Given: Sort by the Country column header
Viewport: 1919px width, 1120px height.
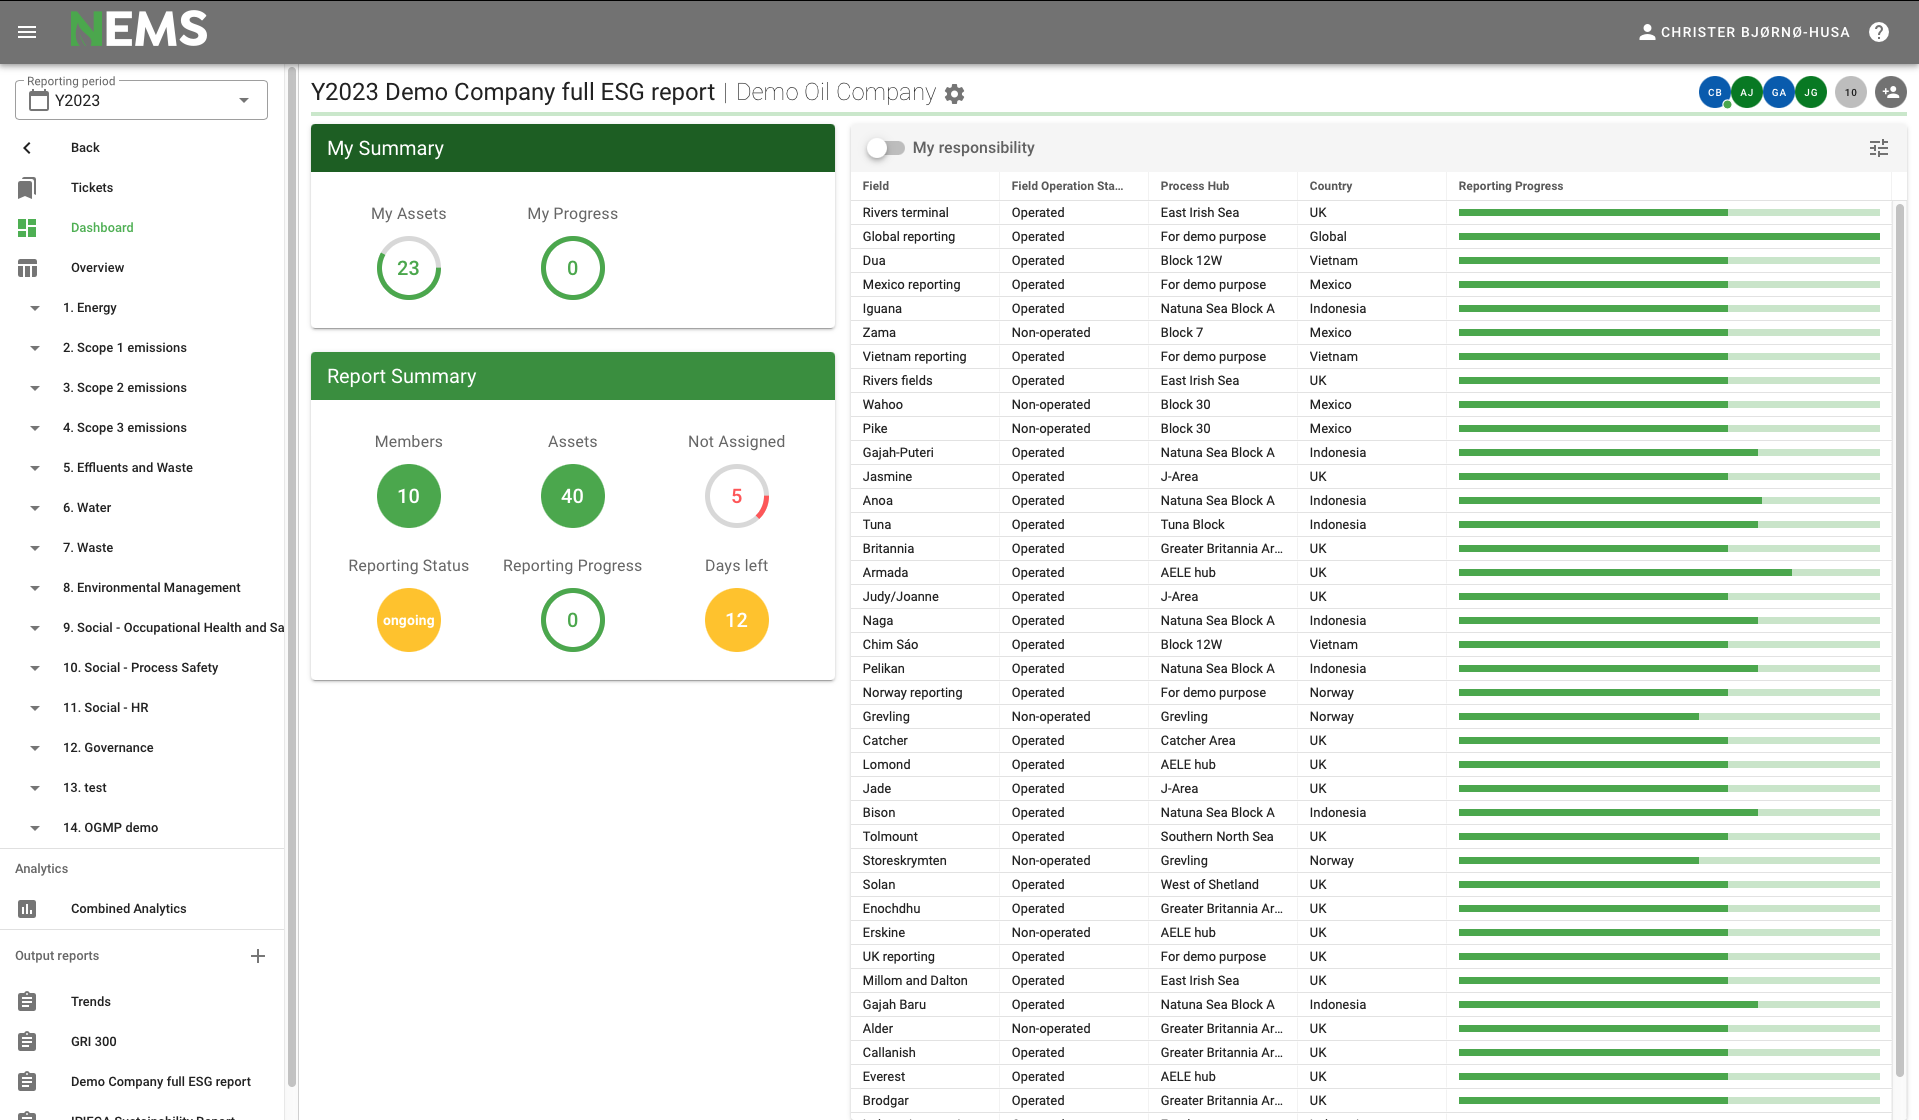Looking at the screenshot, I should pos(1330,186).
